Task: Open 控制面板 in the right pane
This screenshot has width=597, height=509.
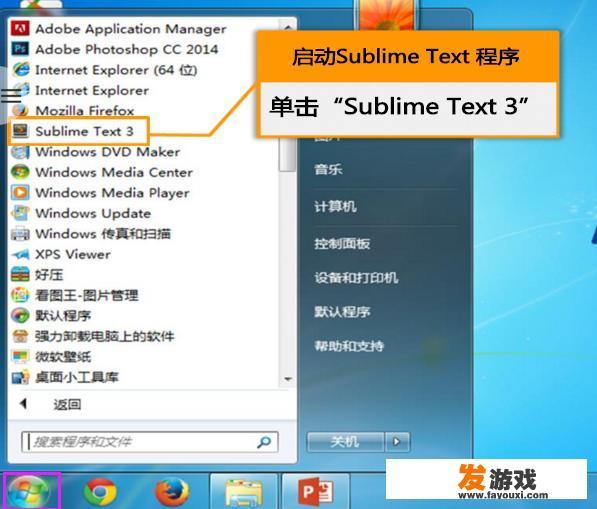Action: (342, 244)
